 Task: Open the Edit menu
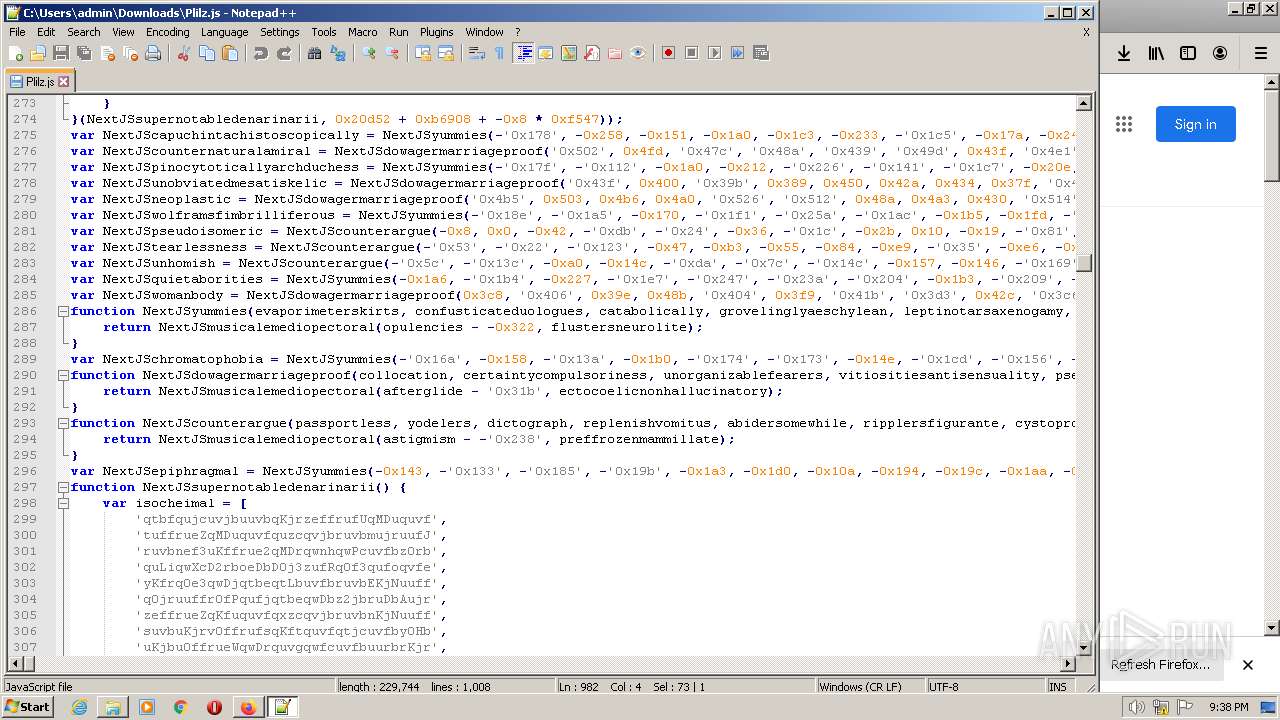[x=46, y=32]
